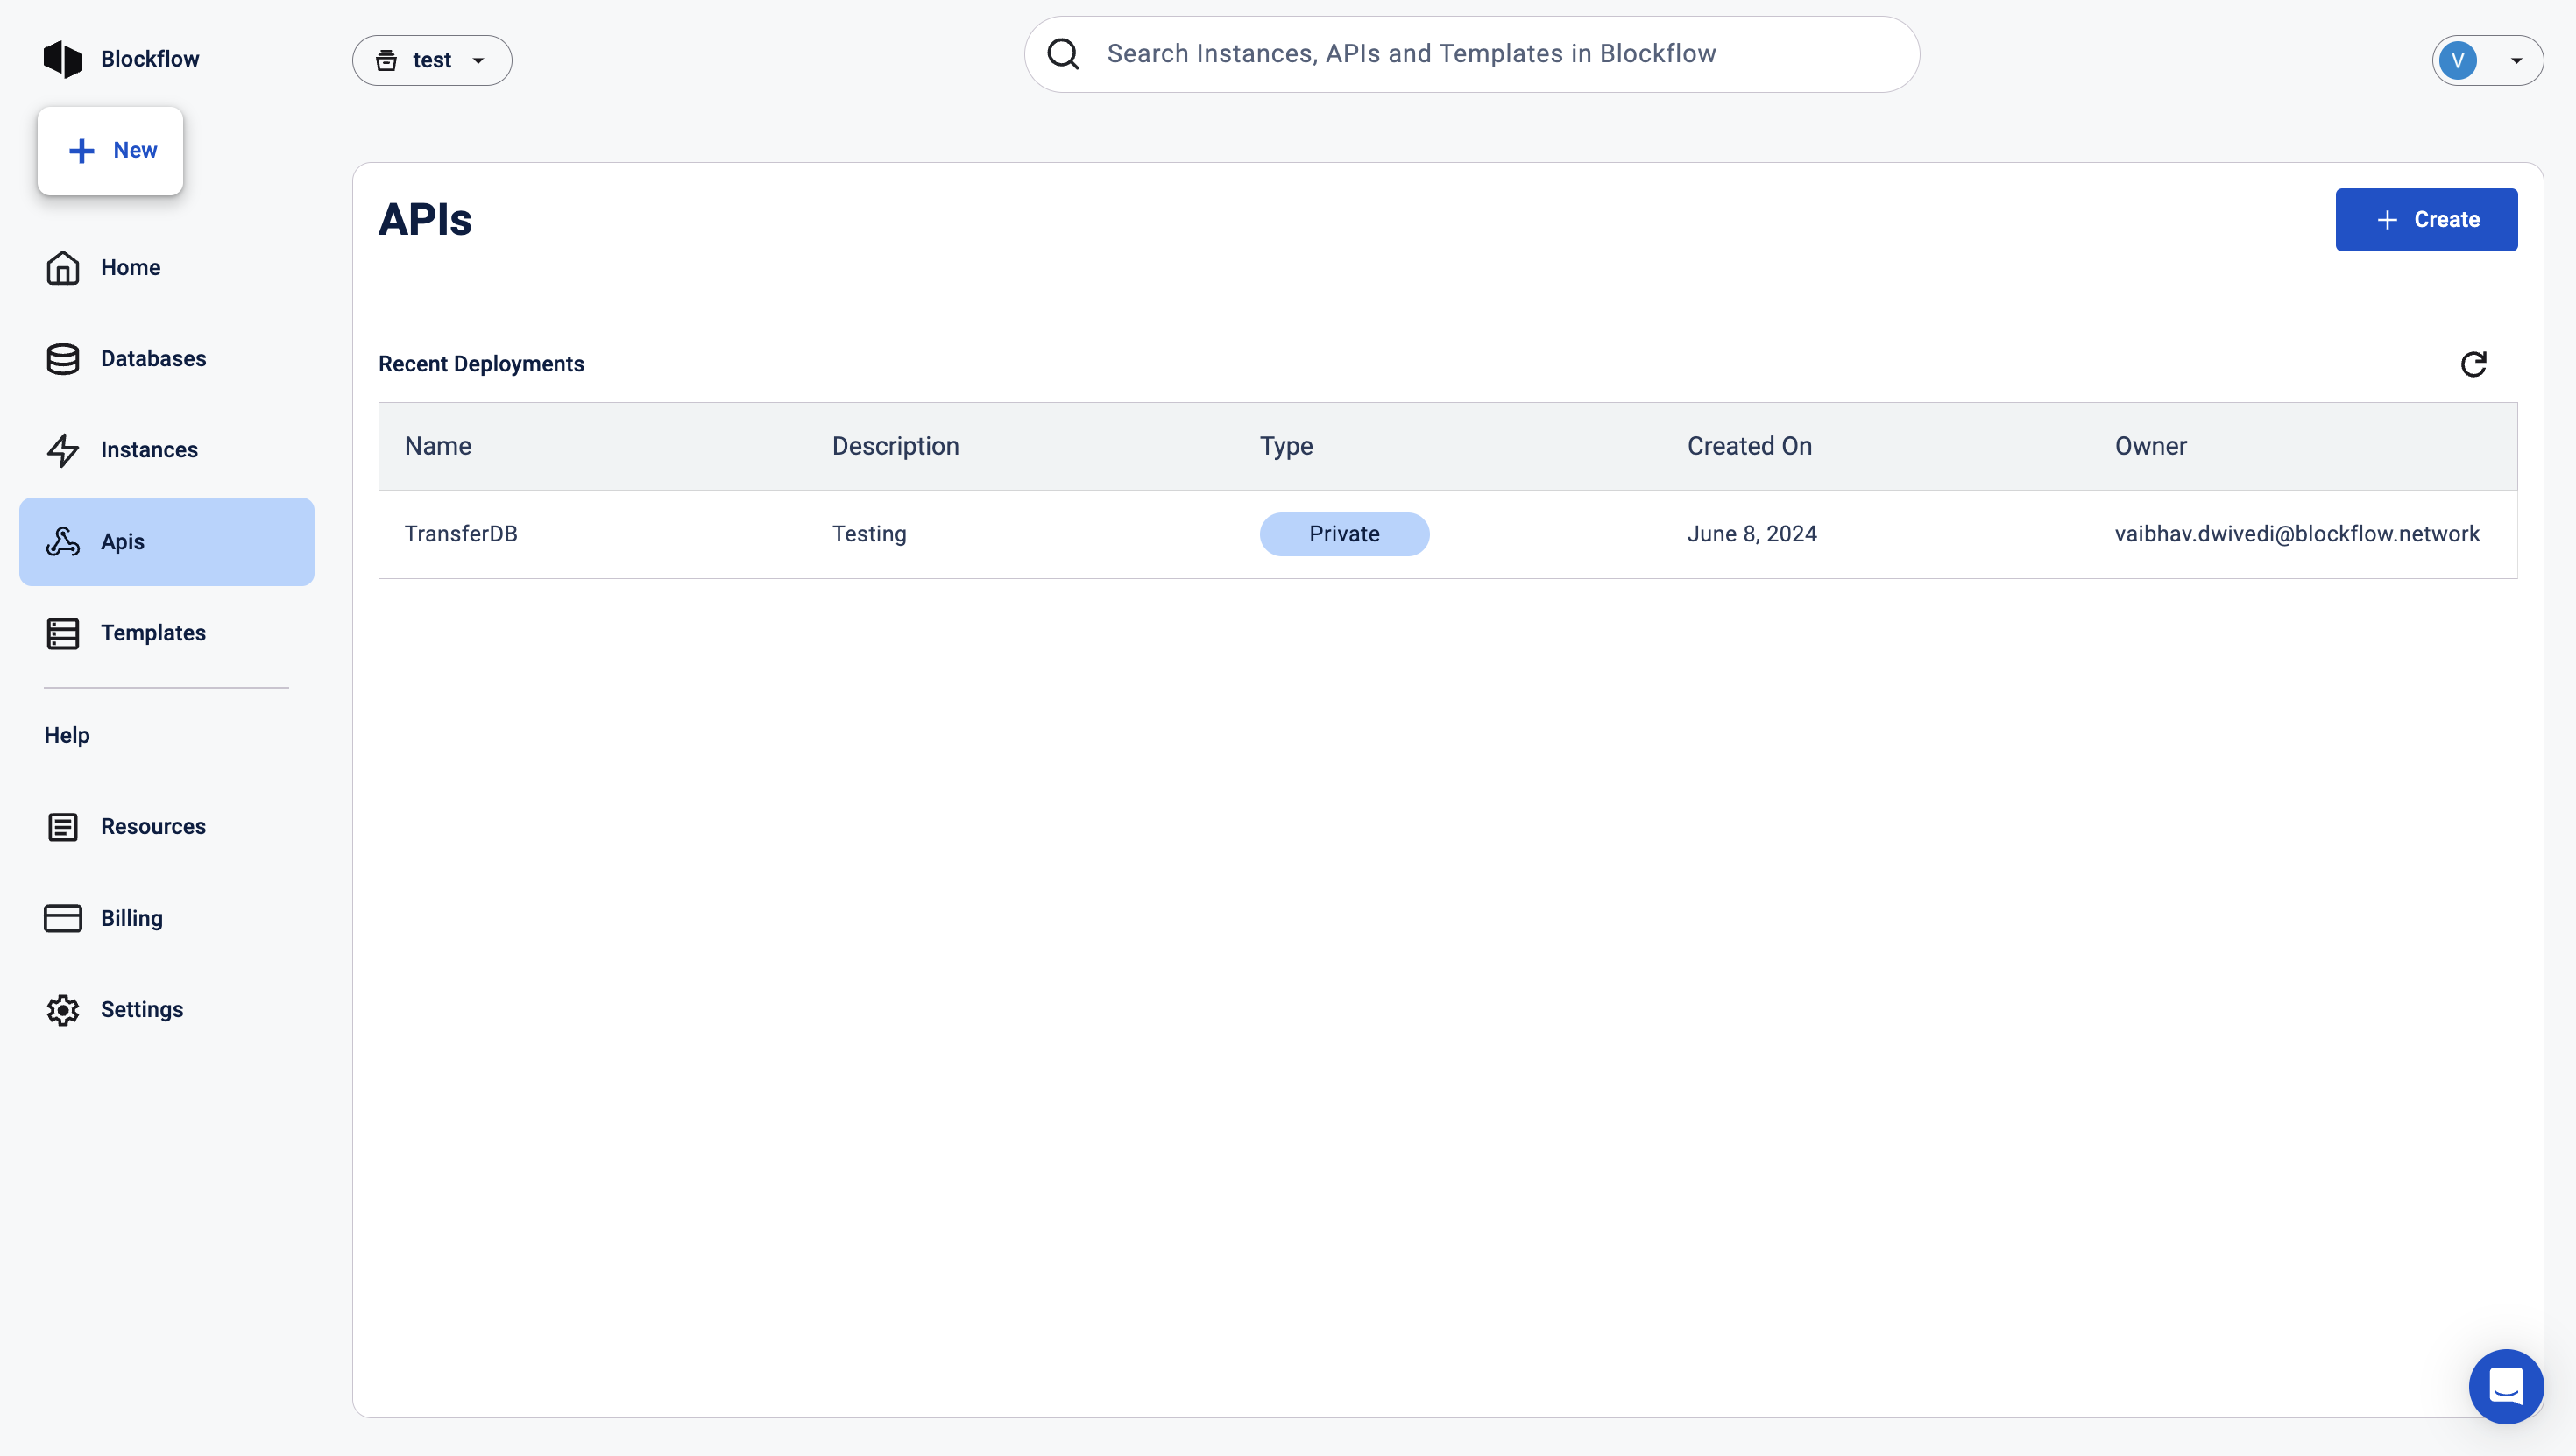Refresh the Recent Deployments list
The height and width of the screenshot is (1456, 2576).
2473,364
